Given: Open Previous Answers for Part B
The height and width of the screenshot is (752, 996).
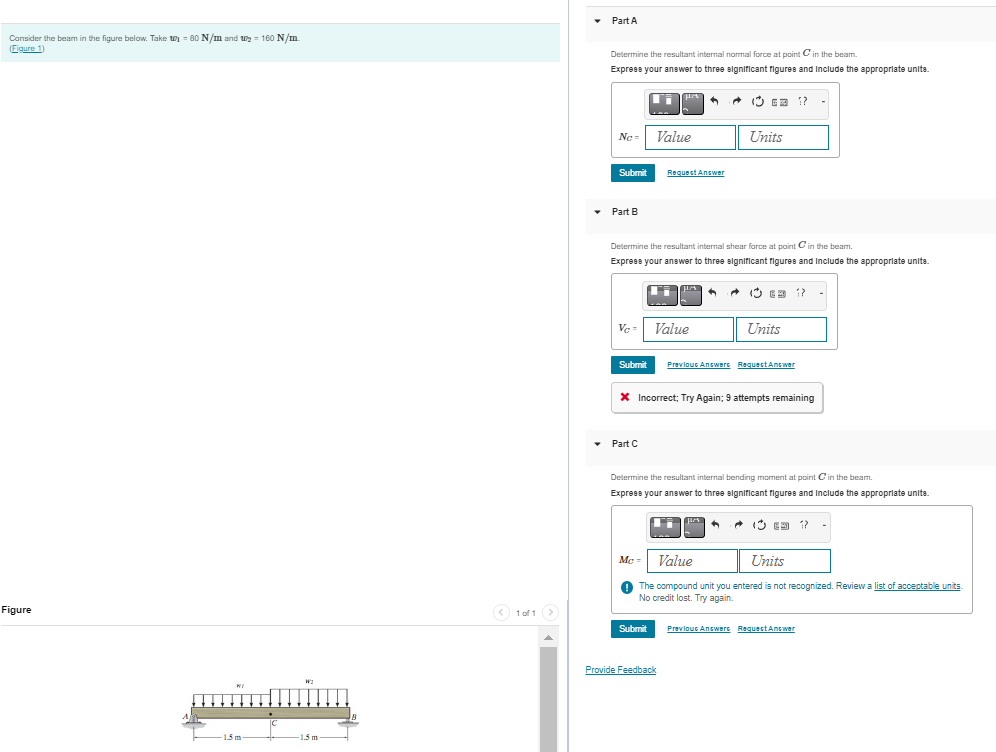Looking at the screenshot, I should pos(699,365).
